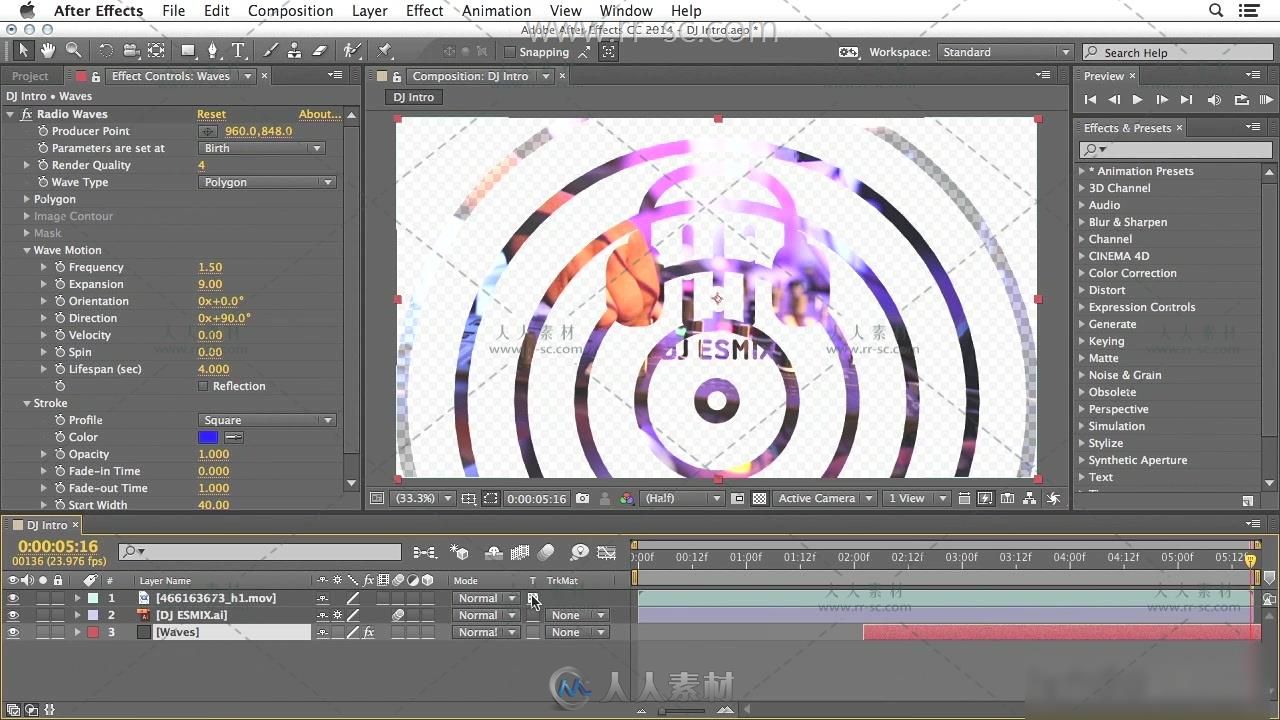Open the Parameters are set at dropdown
The height and width of the screenshot is (720, 1280).
pyautogui.click(x=261, y=148)
